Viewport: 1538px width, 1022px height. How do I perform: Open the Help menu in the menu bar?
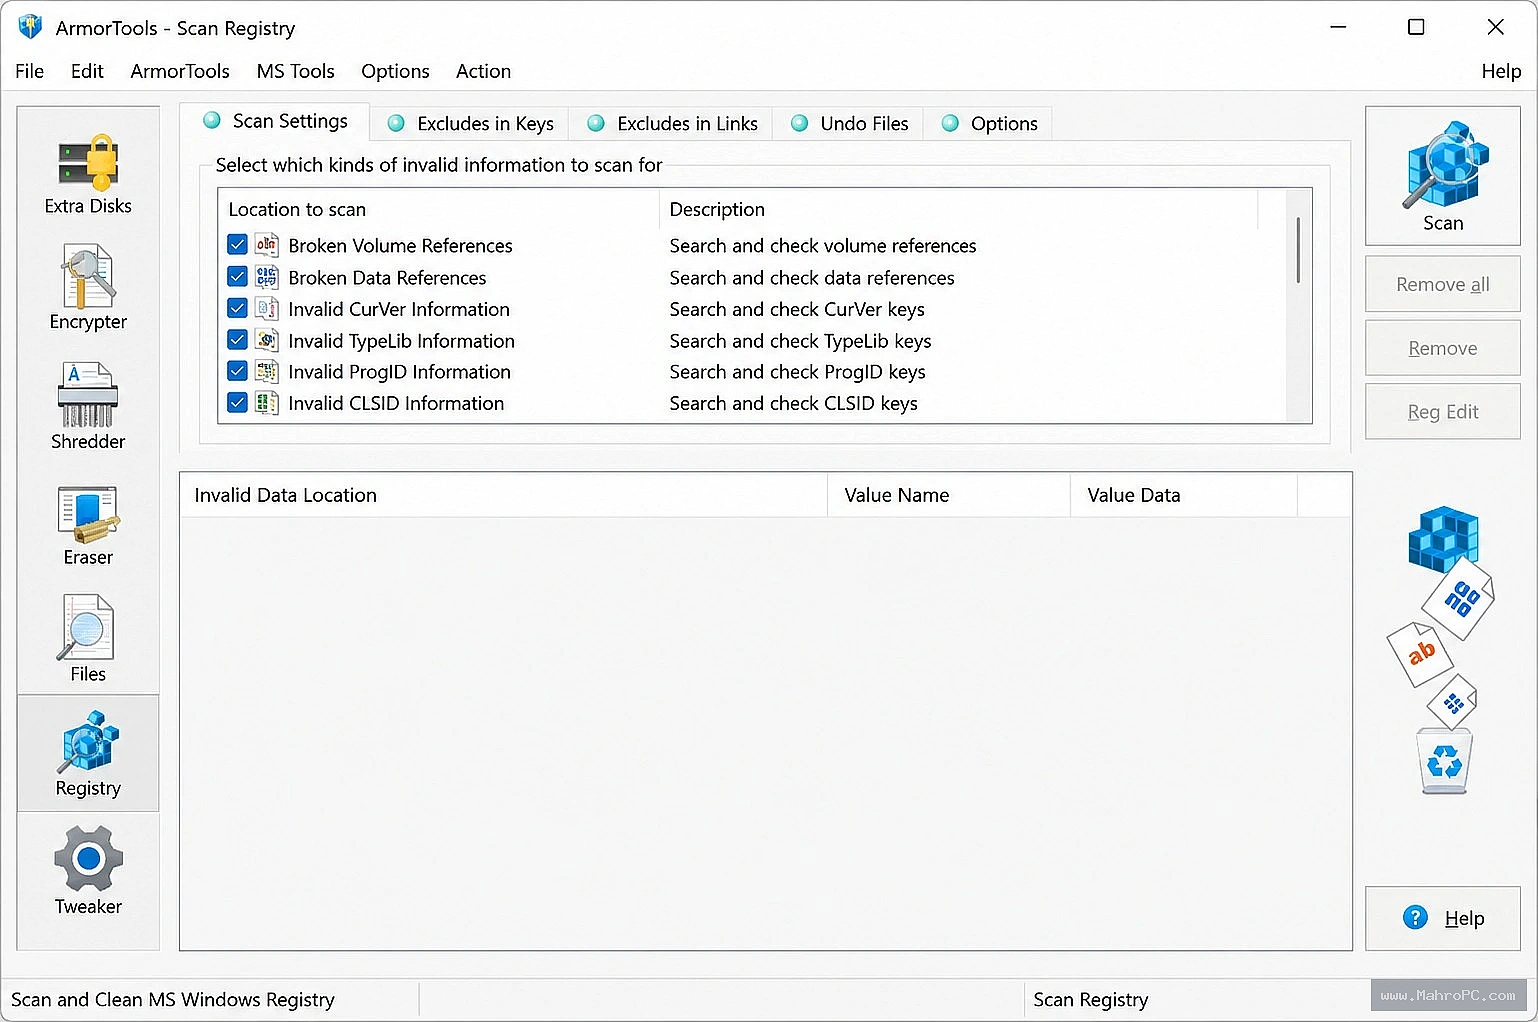click(x=1501, y=71)
